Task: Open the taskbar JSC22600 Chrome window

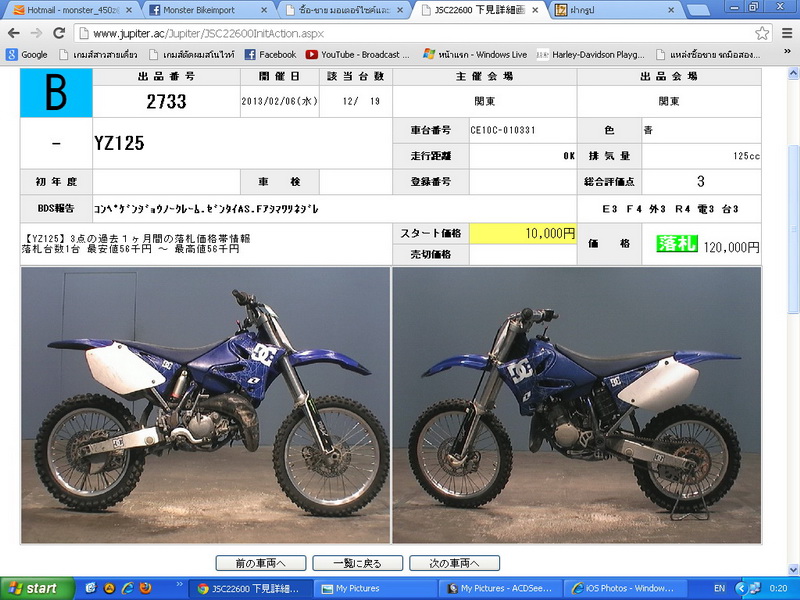Action: [249, 588]
